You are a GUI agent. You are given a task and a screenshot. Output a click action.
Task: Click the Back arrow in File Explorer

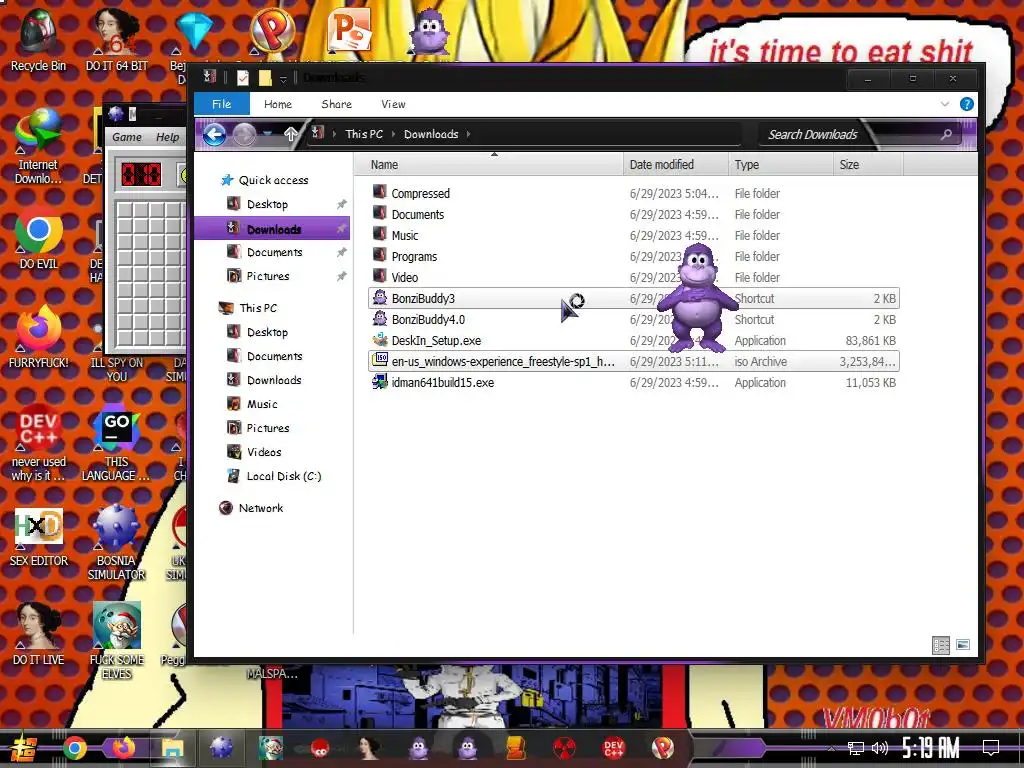click(214, 135)
